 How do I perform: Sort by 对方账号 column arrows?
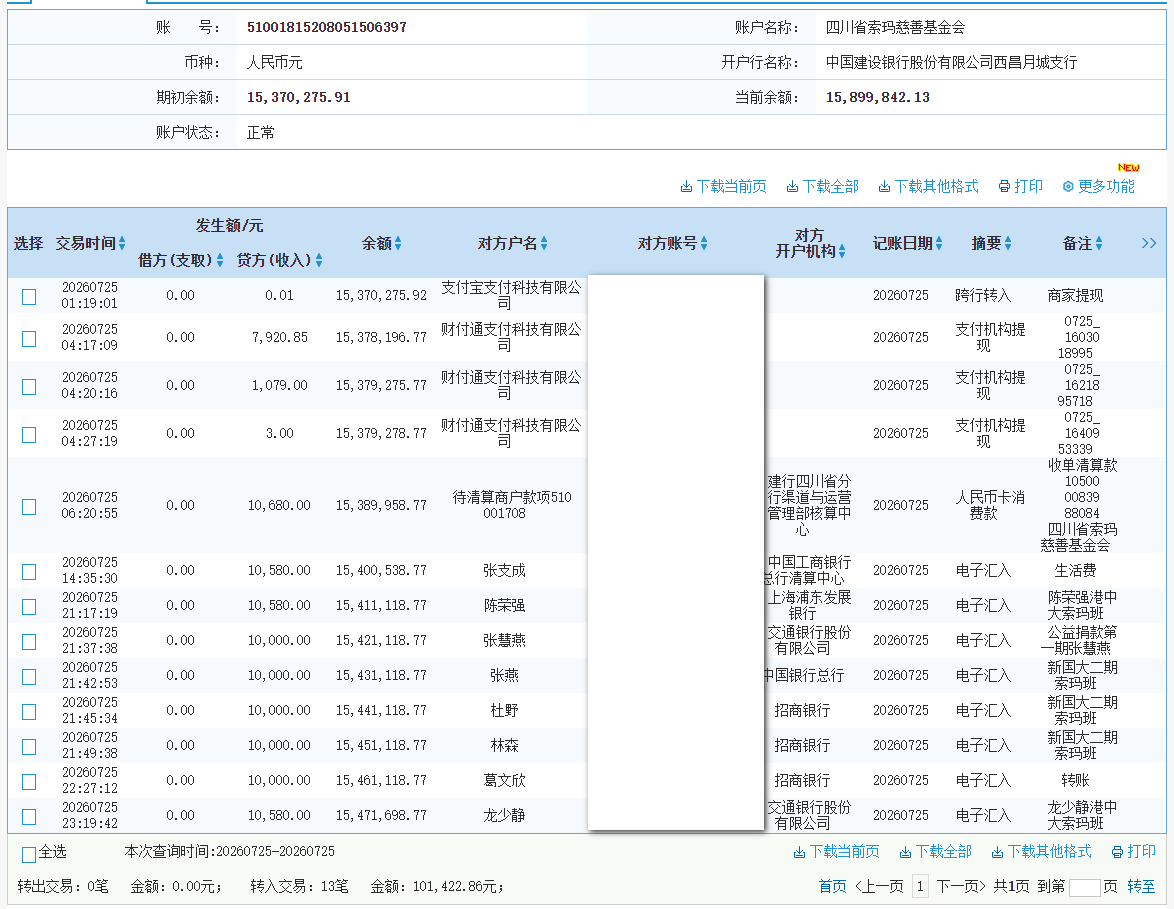pos(704,243)
